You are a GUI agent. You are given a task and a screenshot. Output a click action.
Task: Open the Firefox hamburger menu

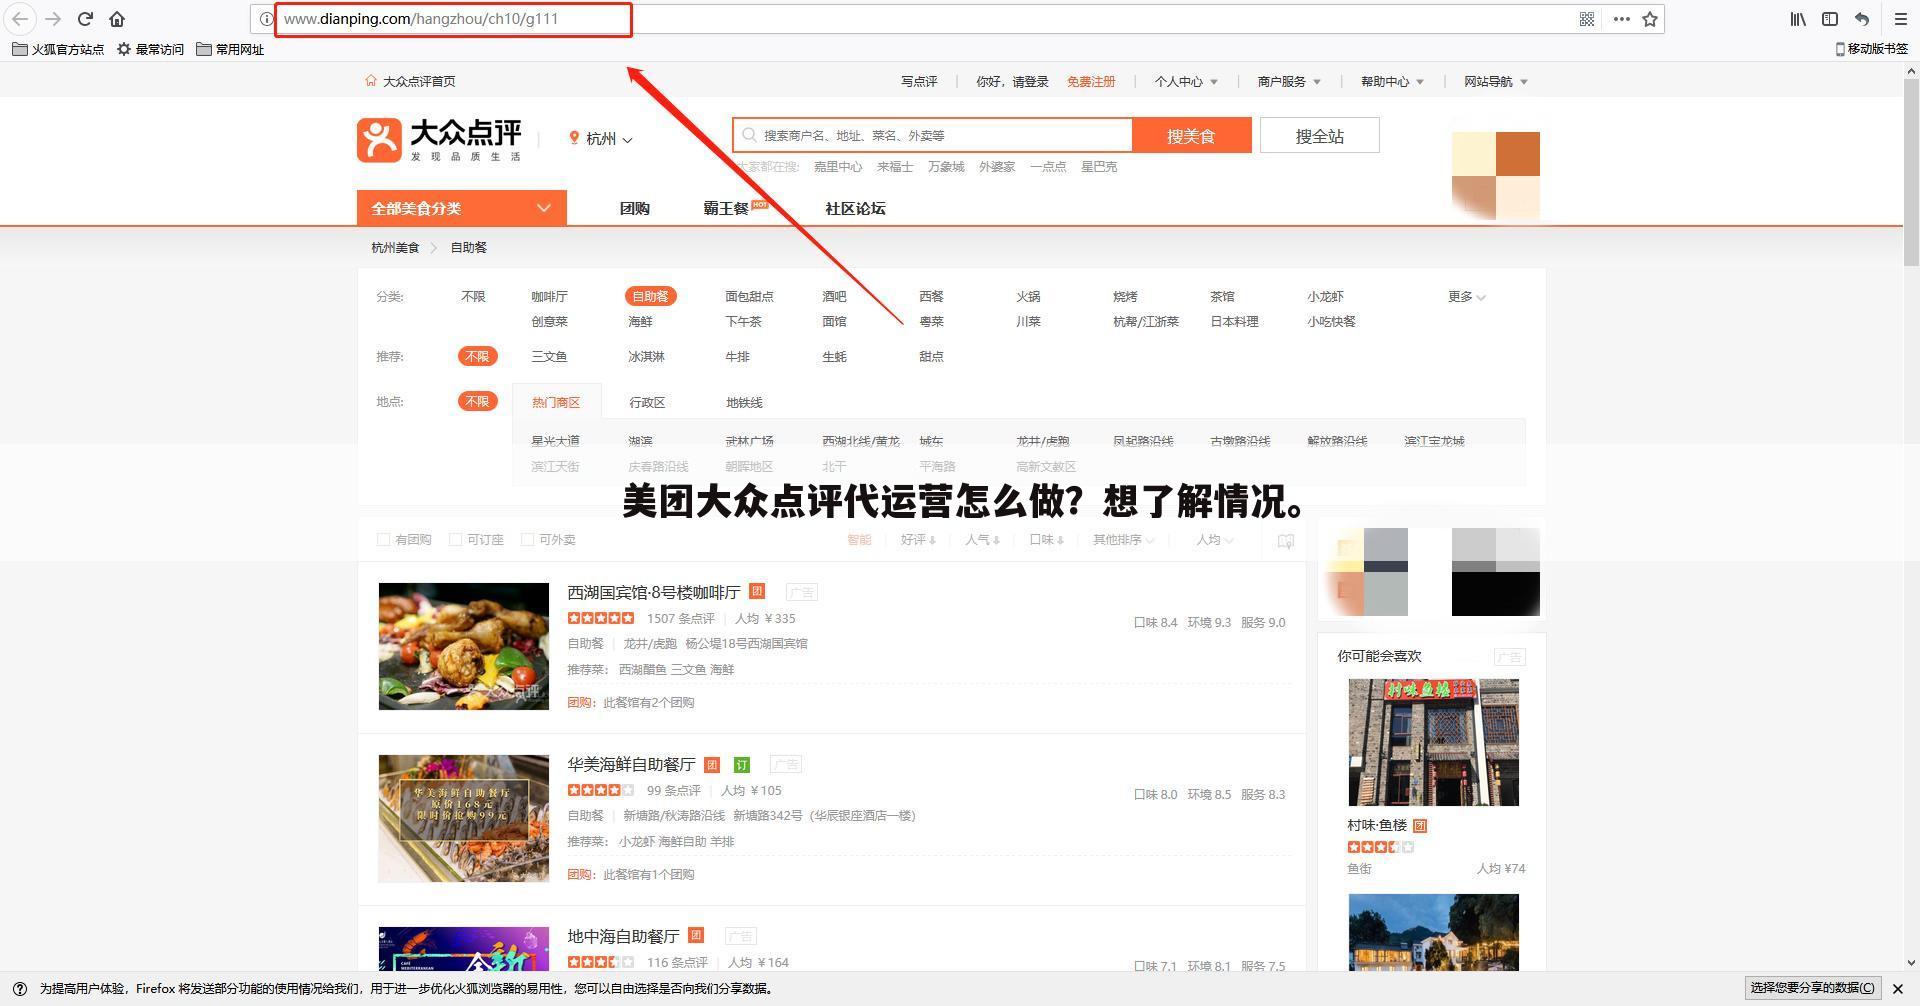coord(1901,19)
